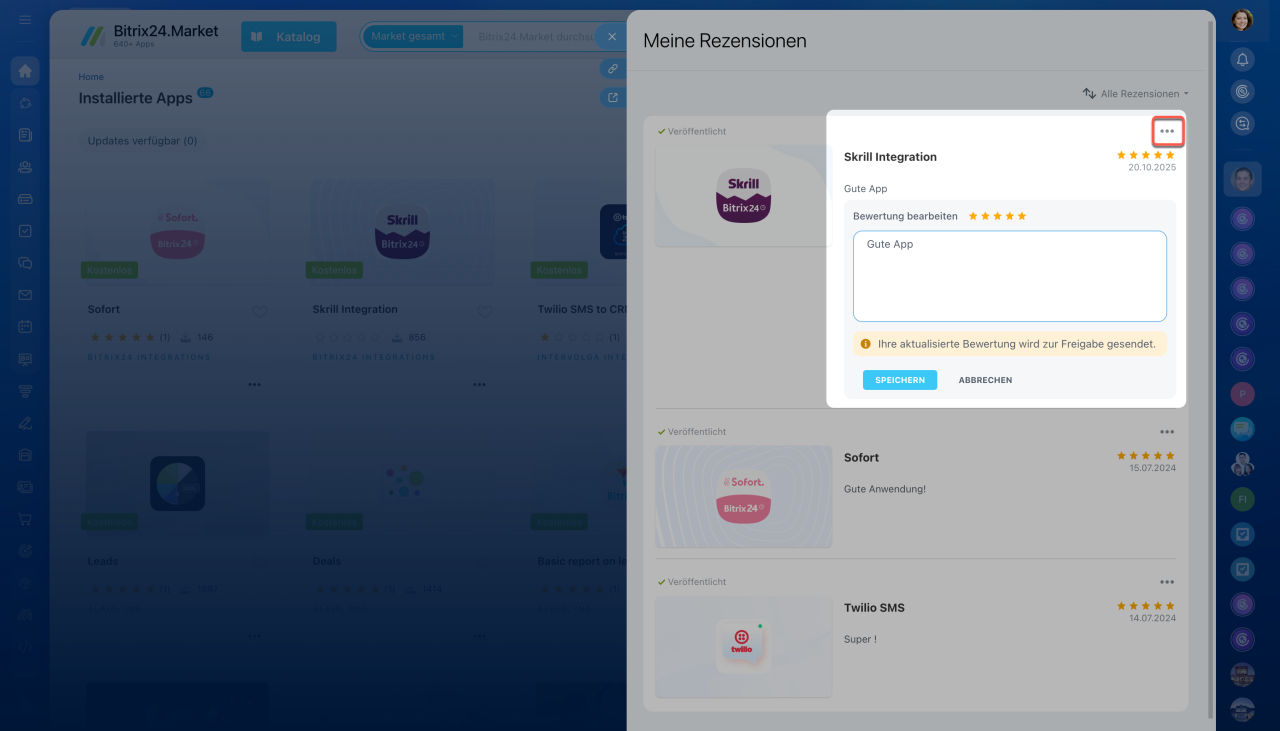Click the 20.10.2025 review date
1280x731 pixels.
coord(1152,167)
